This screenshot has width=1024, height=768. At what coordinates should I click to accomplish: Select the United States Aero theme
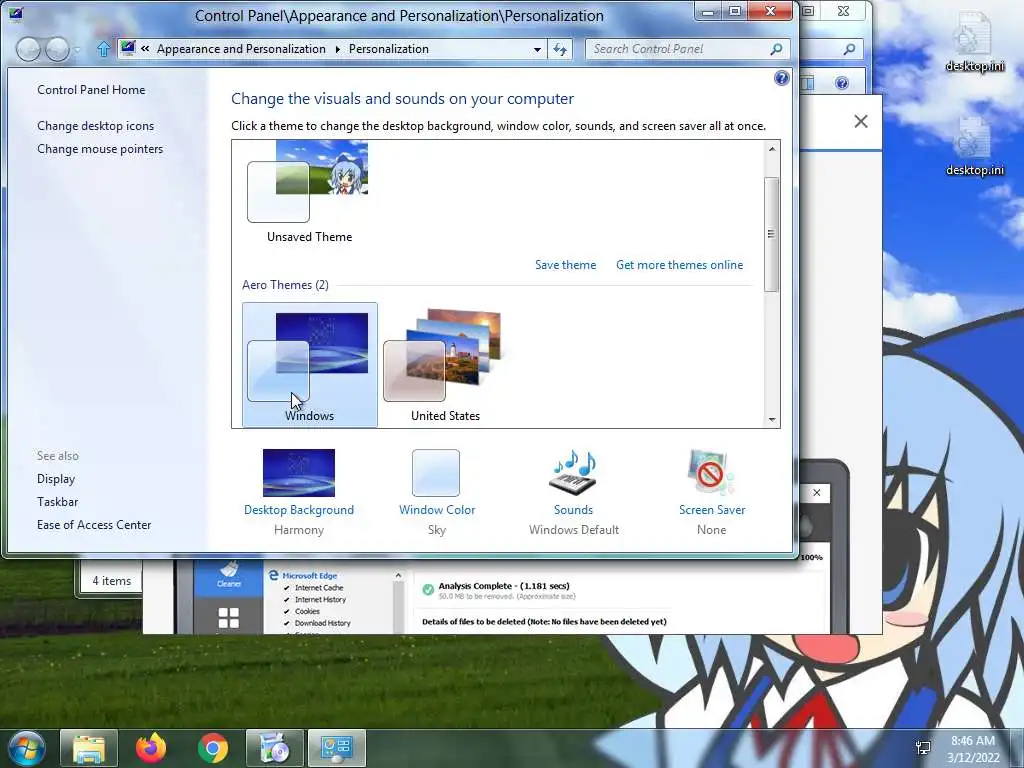click(x=445, y=364)
